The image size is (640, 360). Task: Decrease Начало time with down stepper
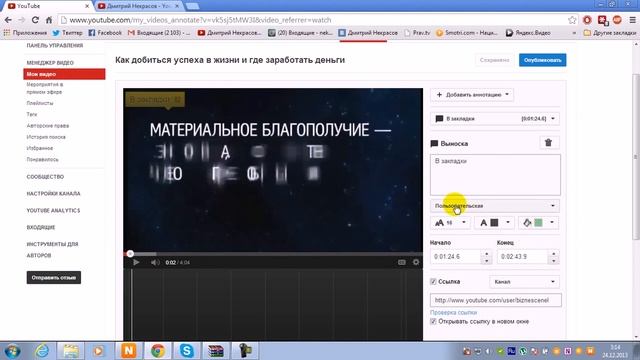(487, 261)
